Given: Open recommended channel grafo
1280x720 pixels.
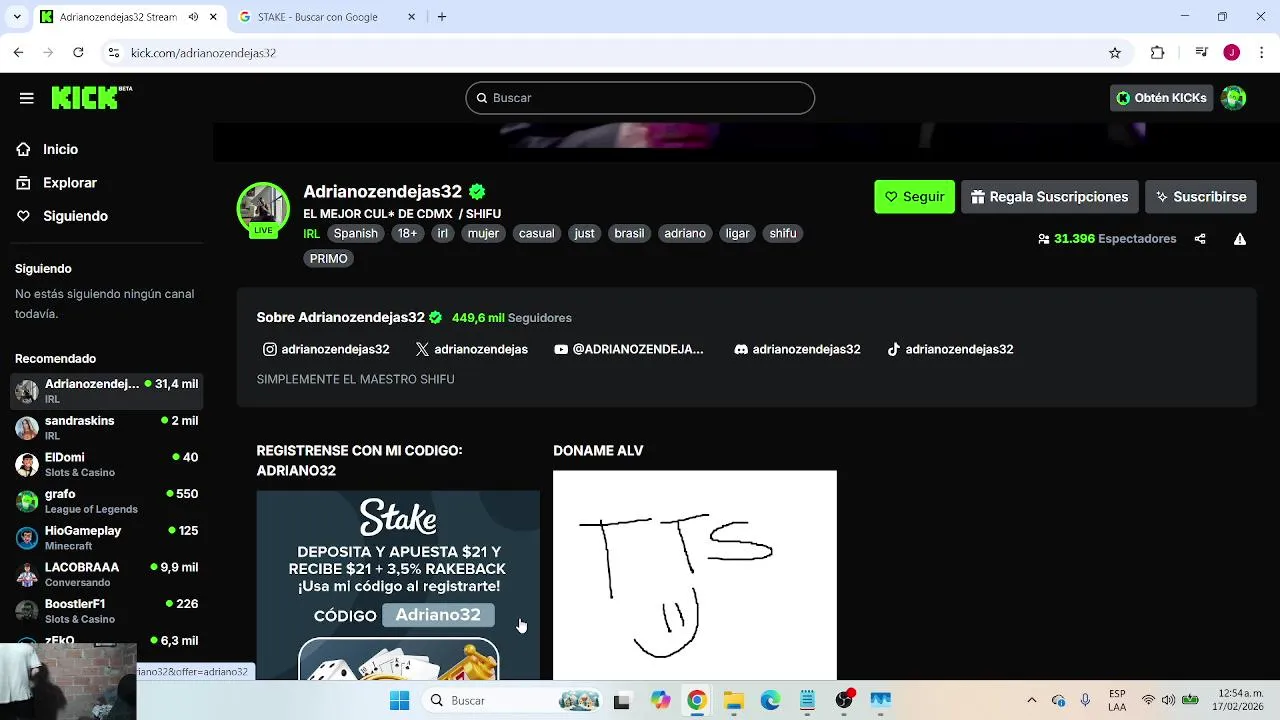Looking at the screenshot, I should [106, 501].
